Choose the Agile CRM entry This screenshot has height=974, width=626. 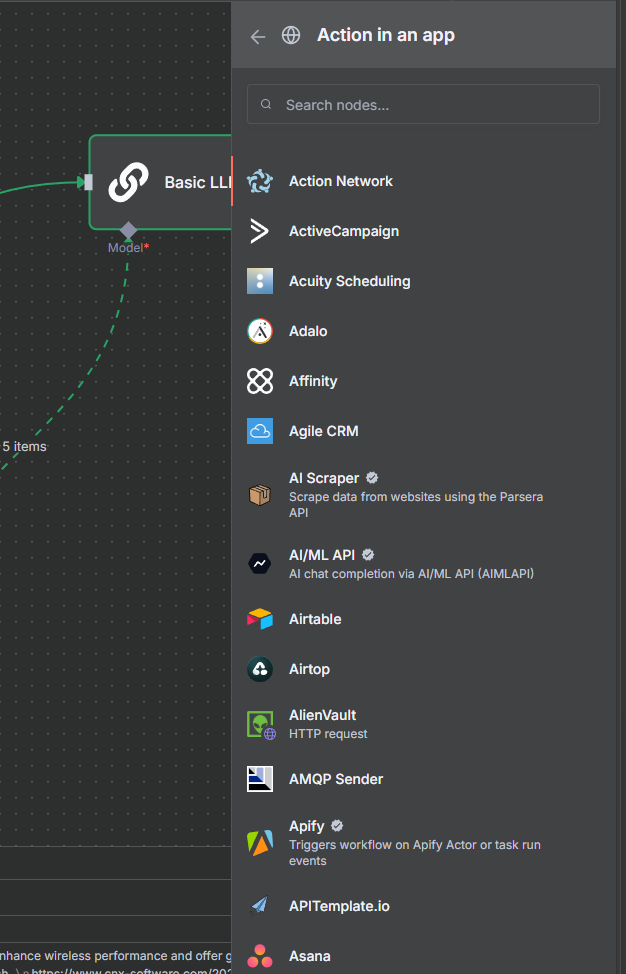(x=423, y=431)
